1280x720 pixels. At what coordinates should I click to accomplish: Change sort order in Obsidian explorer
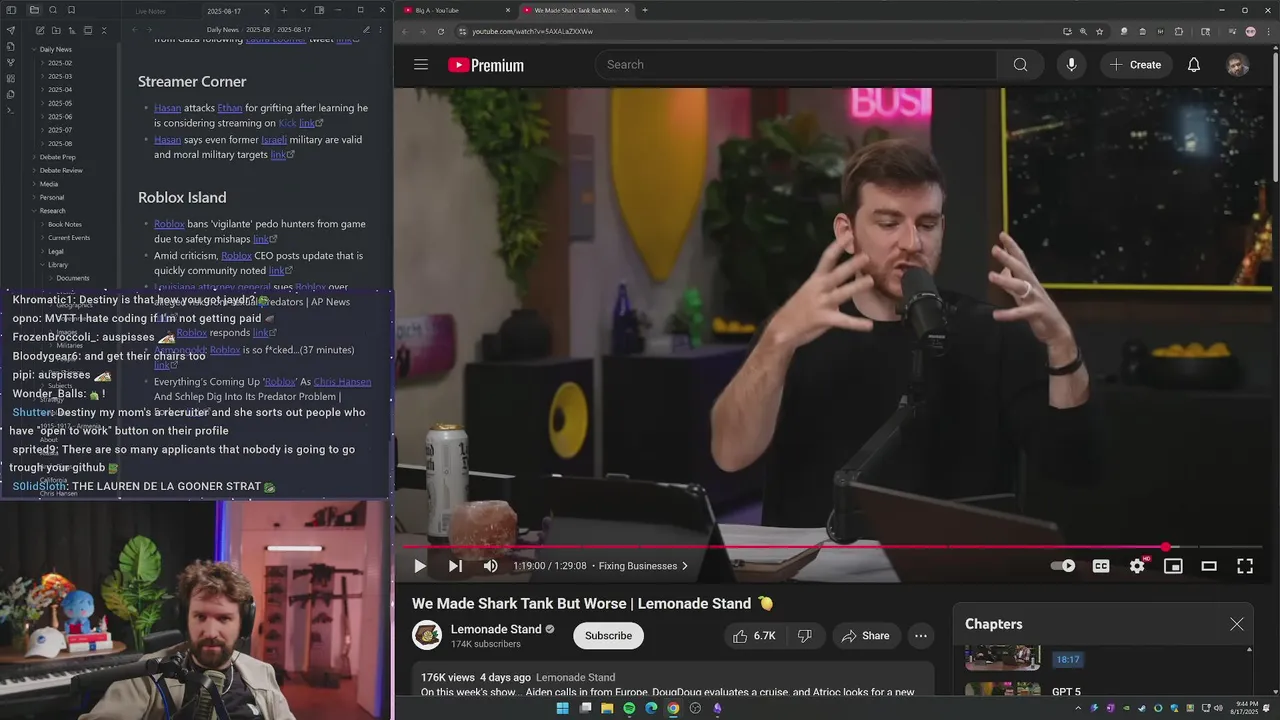pos(72,30)
